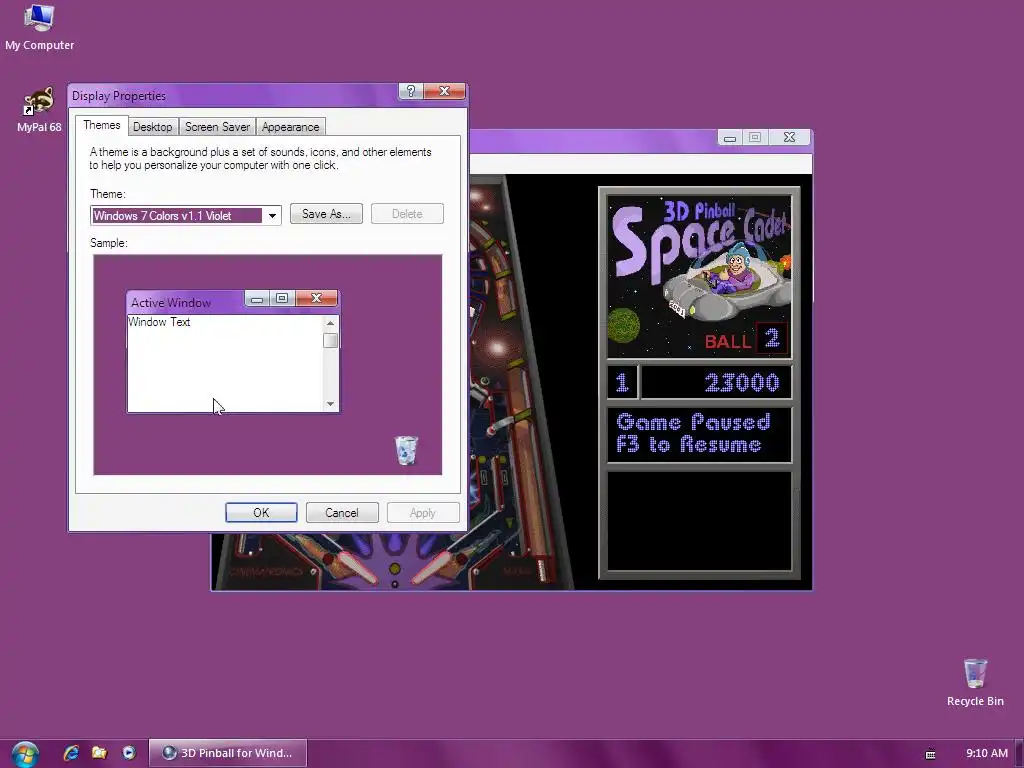Open the My Computer desktop icon
The width and height of the screenshot is (1024, 768).
click(39, 27)
